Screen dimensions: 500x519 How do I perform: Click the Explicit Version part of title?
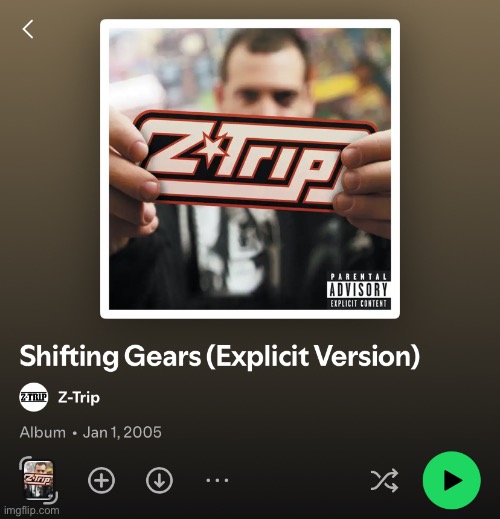(x=313, y=357)
